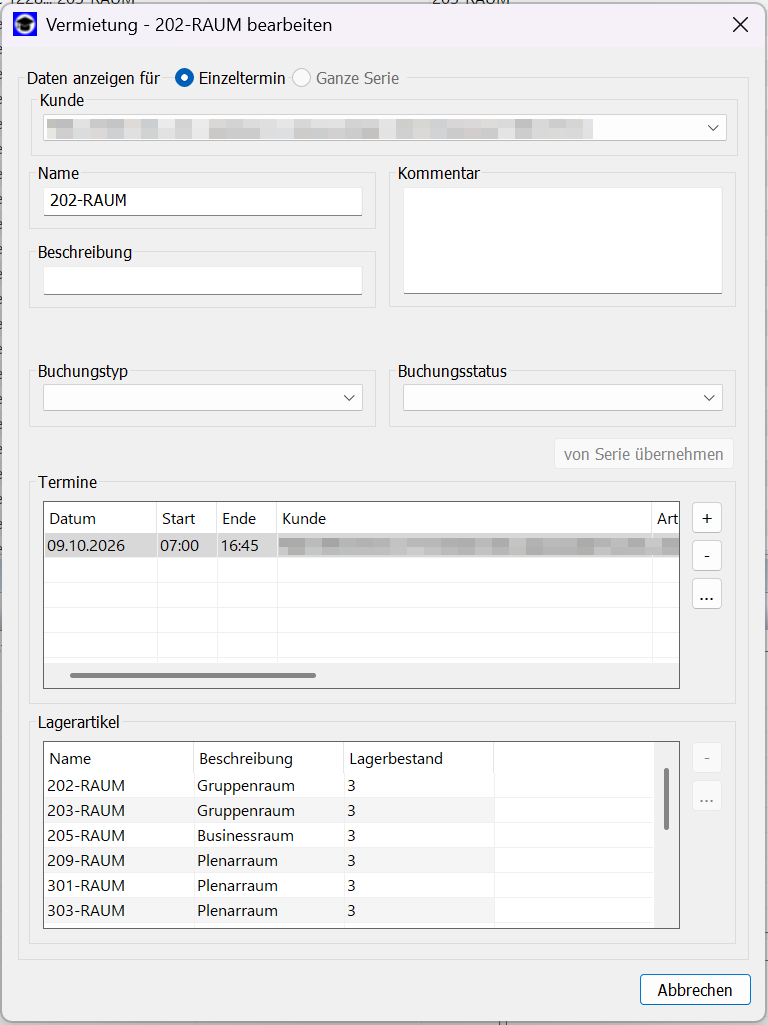
Task: Click the vertical scrollbar in Lagerartikel list
Action: pyautogui.click(x=666, y=799)
